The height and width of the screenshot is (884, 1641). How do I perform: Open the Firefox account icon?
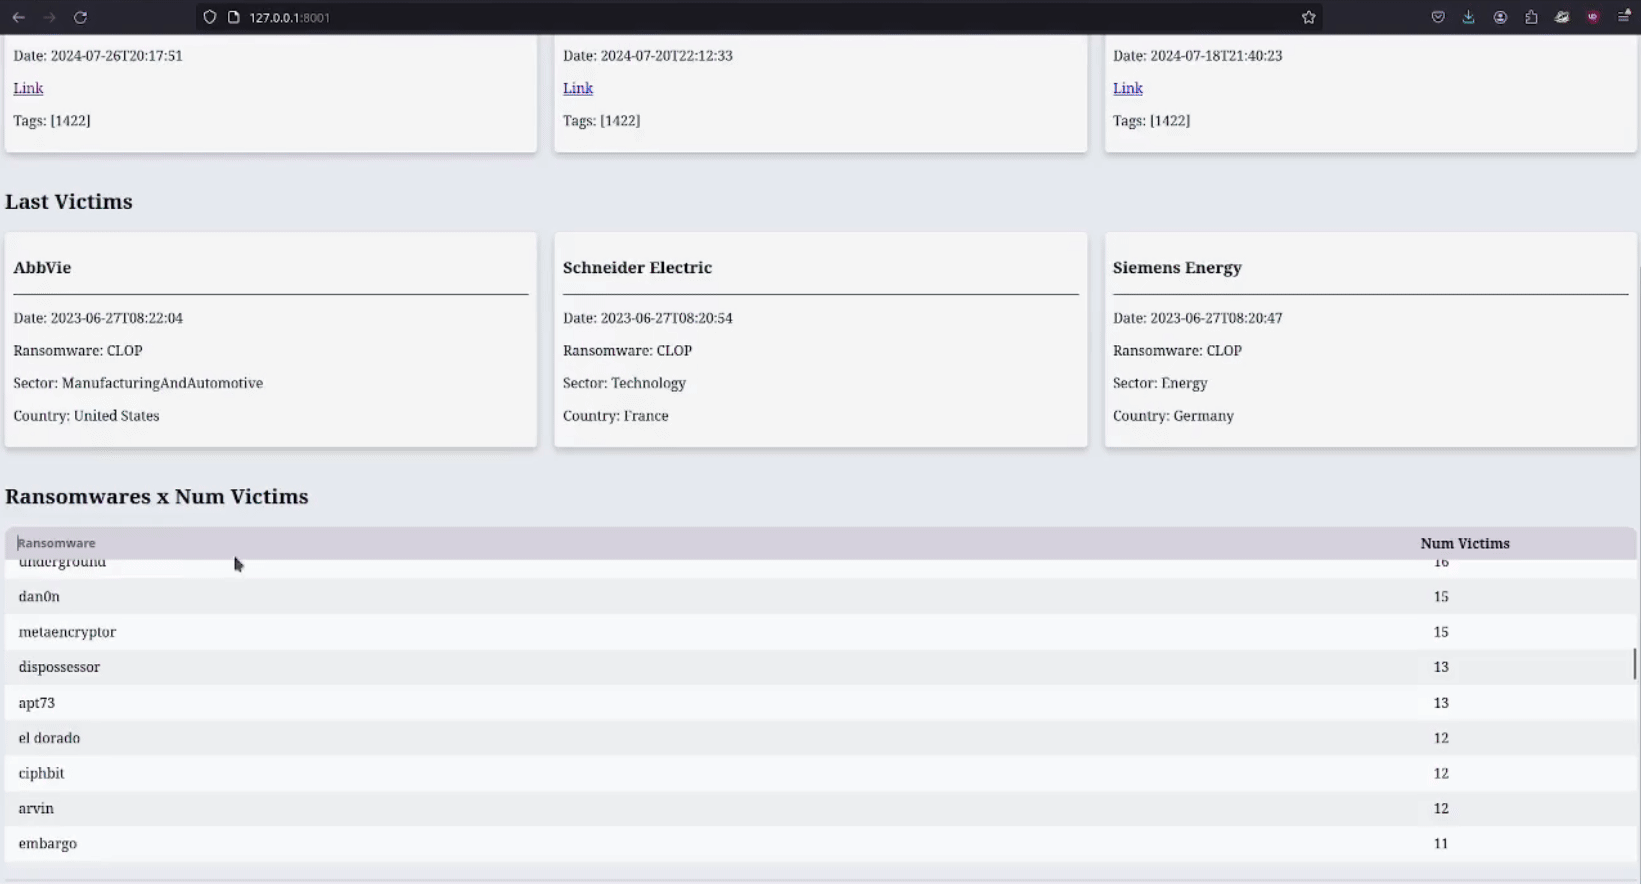[1500, 17]
